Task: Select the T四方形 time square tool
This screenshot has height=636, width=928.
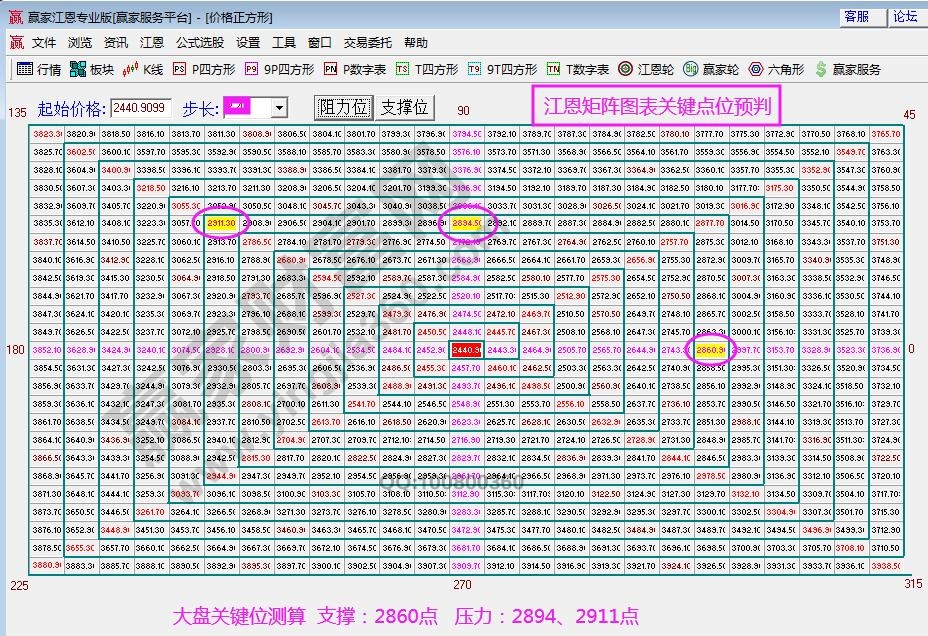Action: [402, 70]
